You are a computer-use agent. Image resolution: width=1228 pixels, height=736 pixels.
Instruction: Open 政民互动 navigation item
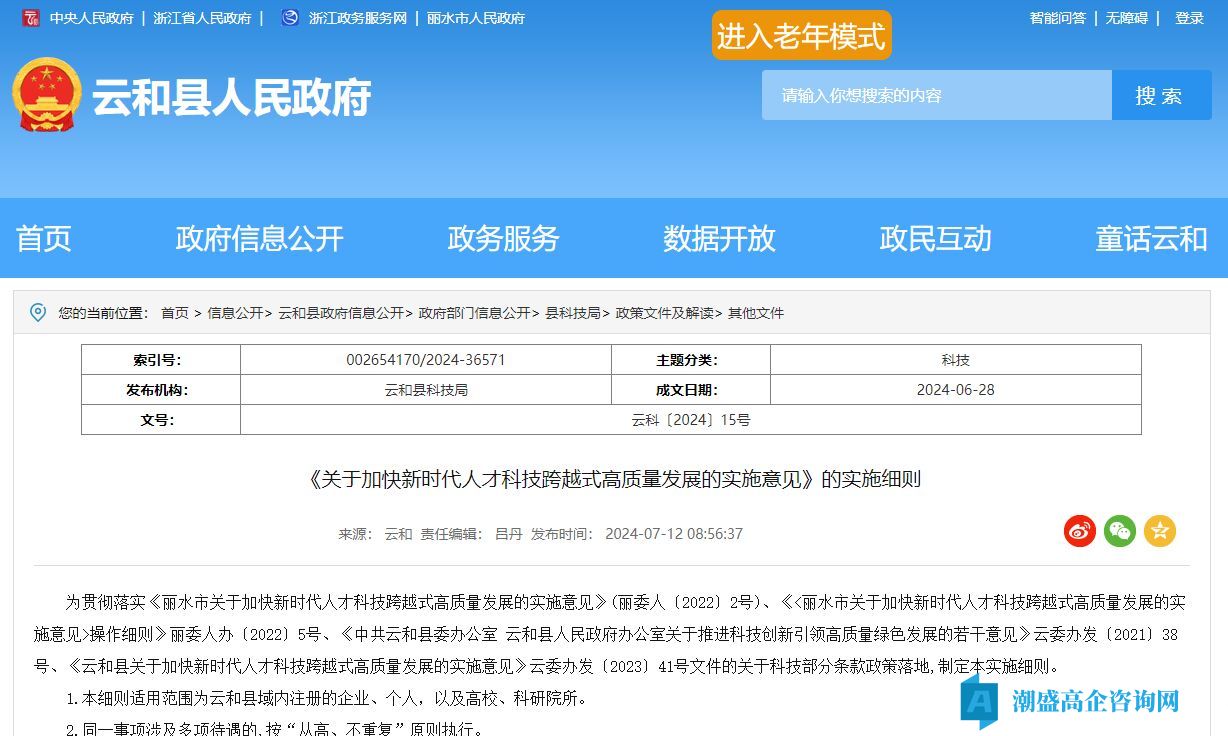[935, 239]
